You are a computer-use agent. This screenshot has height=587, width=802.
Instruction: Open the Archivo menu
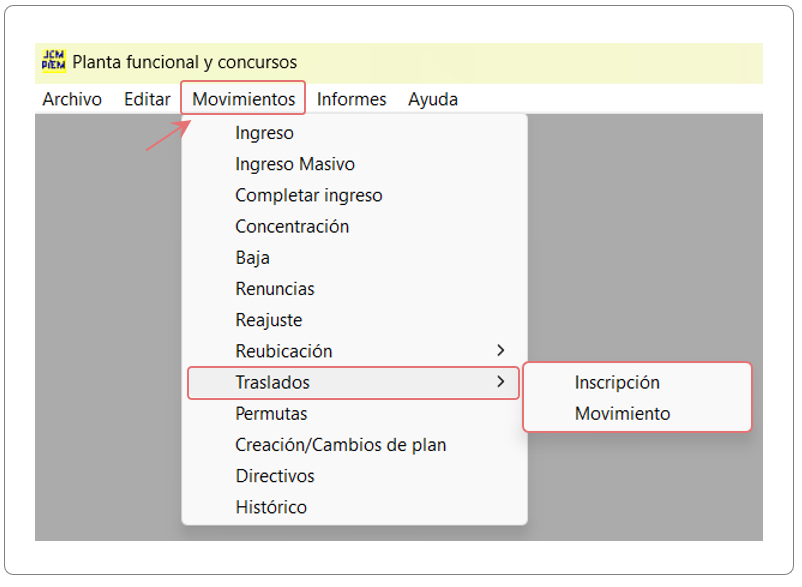pos(72,99)
